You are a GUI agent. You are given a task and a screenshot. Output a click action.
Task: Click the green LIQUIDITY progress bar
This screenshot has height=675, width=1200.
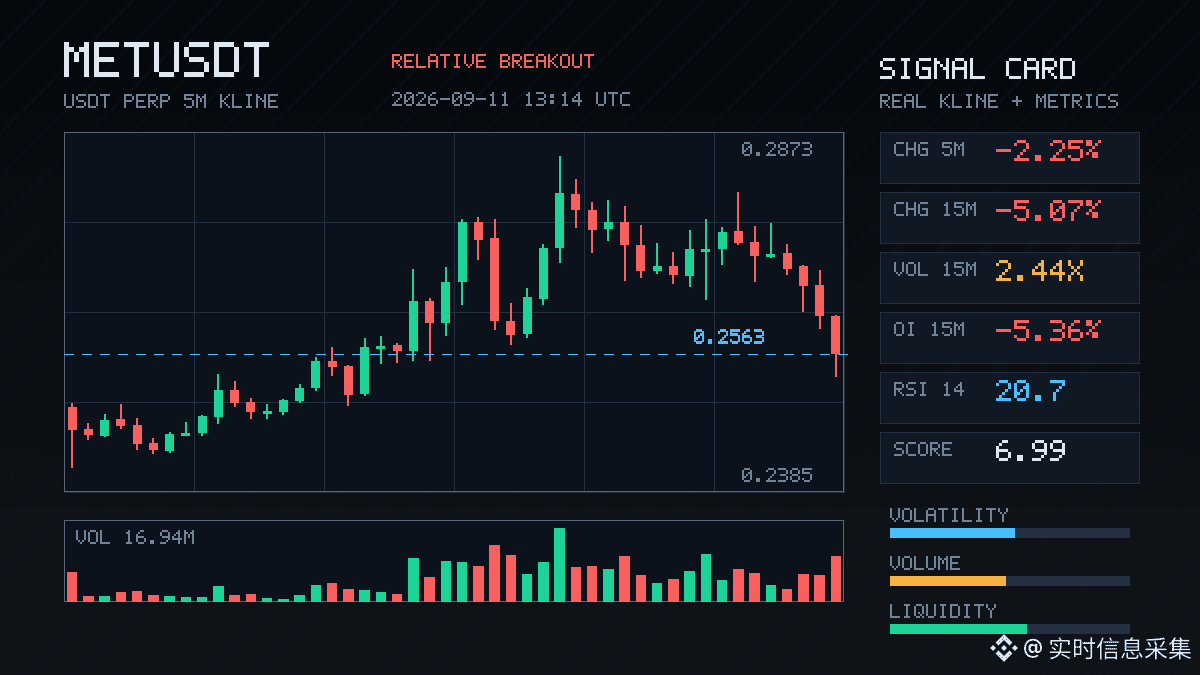click(1009, 629)
